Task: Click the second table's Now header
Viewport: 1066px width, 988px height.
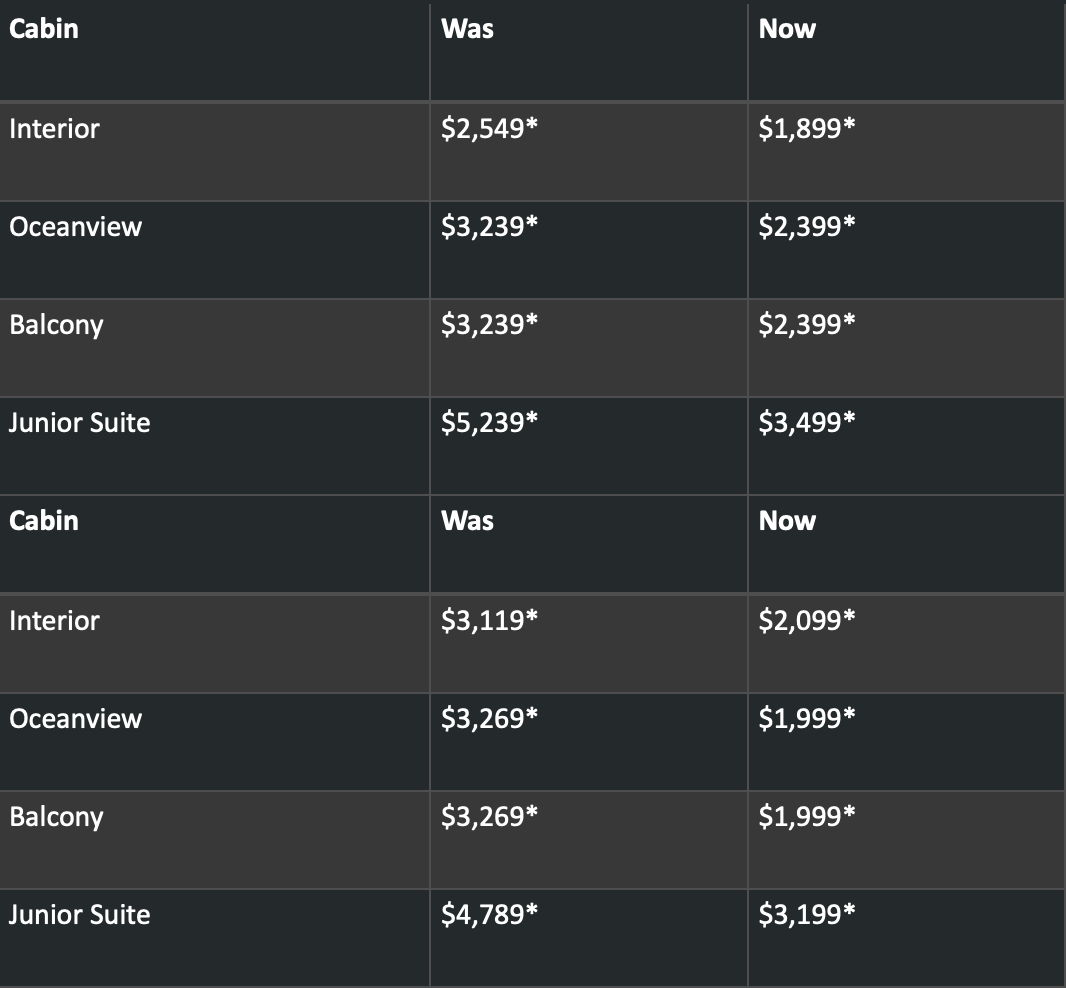Action: pos(787,521)
